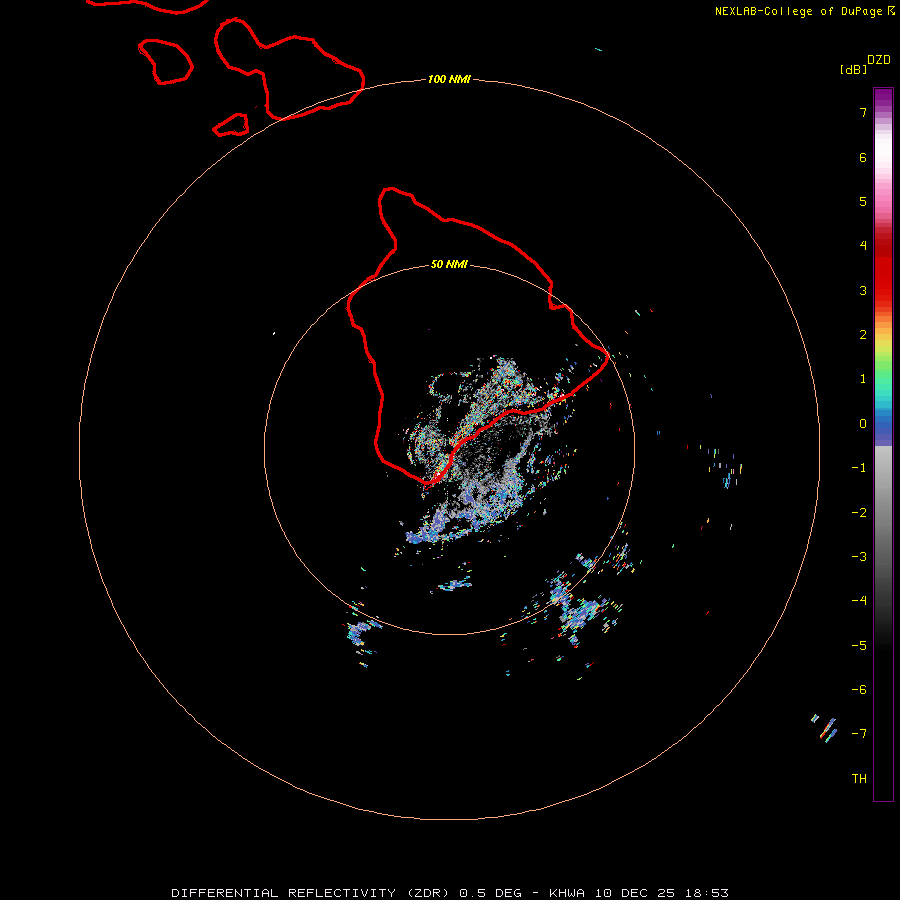Click the color bar value 7
This screenshot has height=900, width=900.
pyautogui.click(x=863, y=112)
